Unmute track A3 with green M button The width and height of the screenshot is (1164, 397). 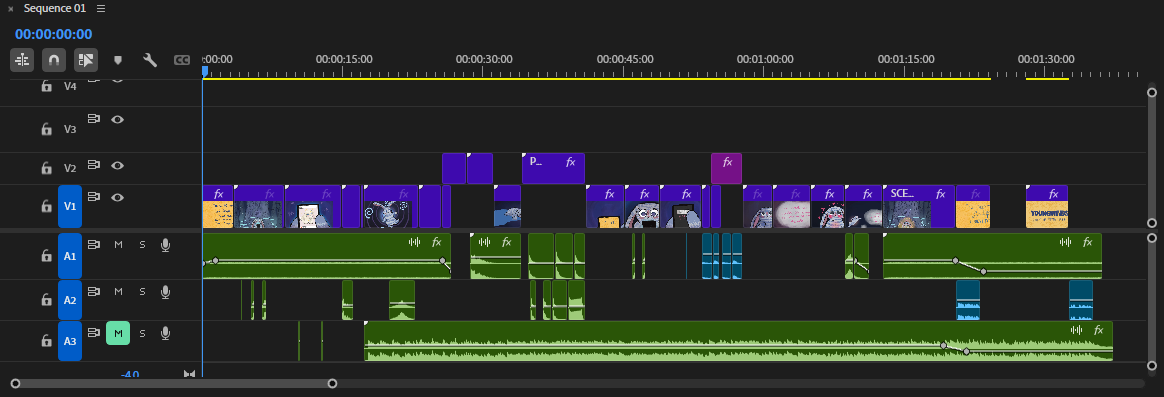click(x=118, y=333)
